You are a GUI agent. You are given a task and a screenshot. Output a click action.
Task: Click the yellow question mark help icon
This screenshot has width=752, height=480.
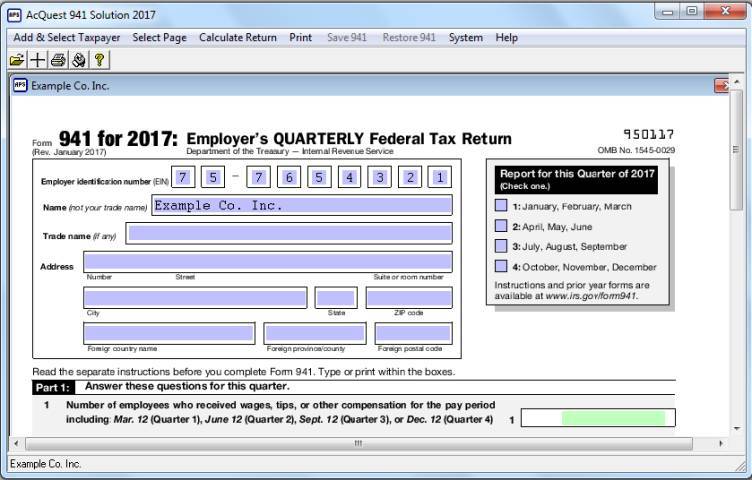click(x=99, y=60)
